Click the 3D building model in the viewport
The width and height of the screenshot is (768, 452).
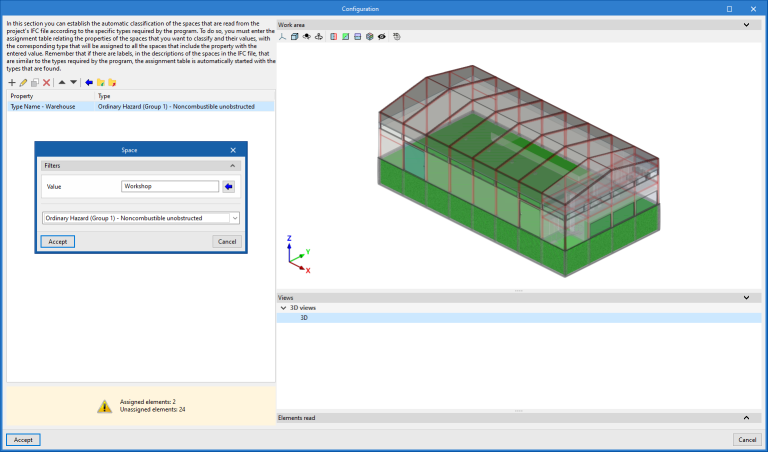(519, 170)
